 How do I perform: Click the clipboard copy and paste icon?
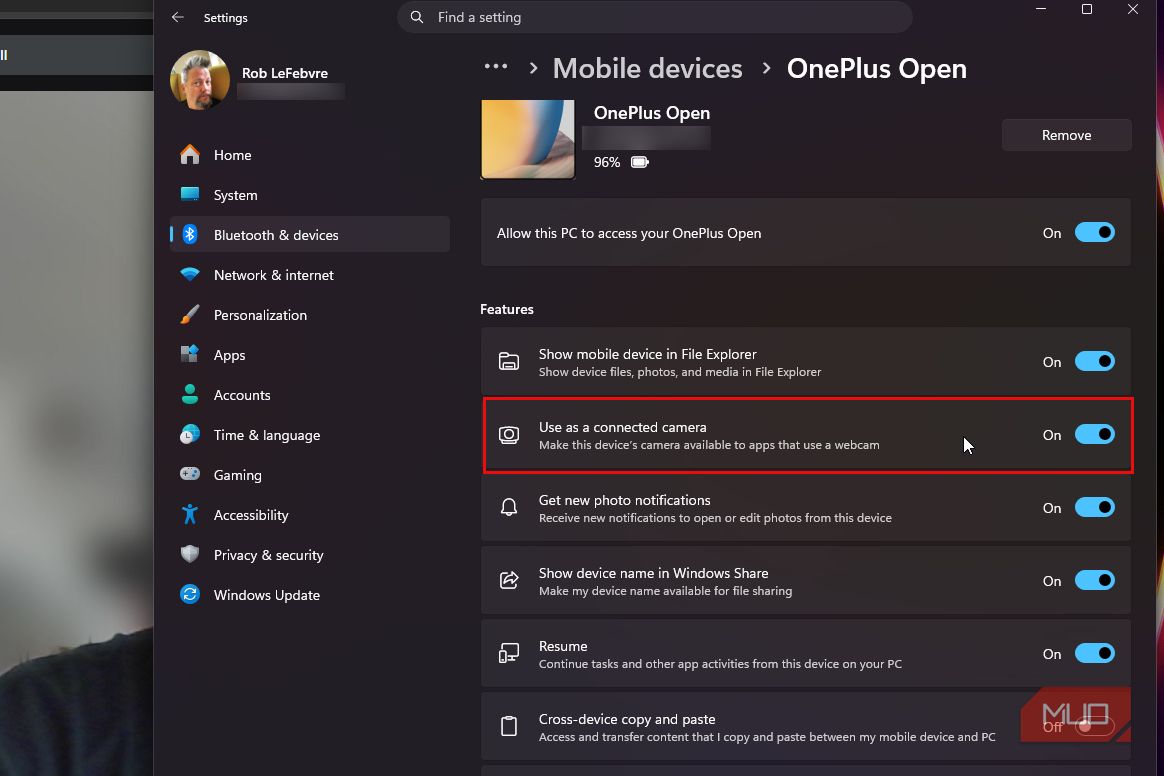[x=509, y=726]
